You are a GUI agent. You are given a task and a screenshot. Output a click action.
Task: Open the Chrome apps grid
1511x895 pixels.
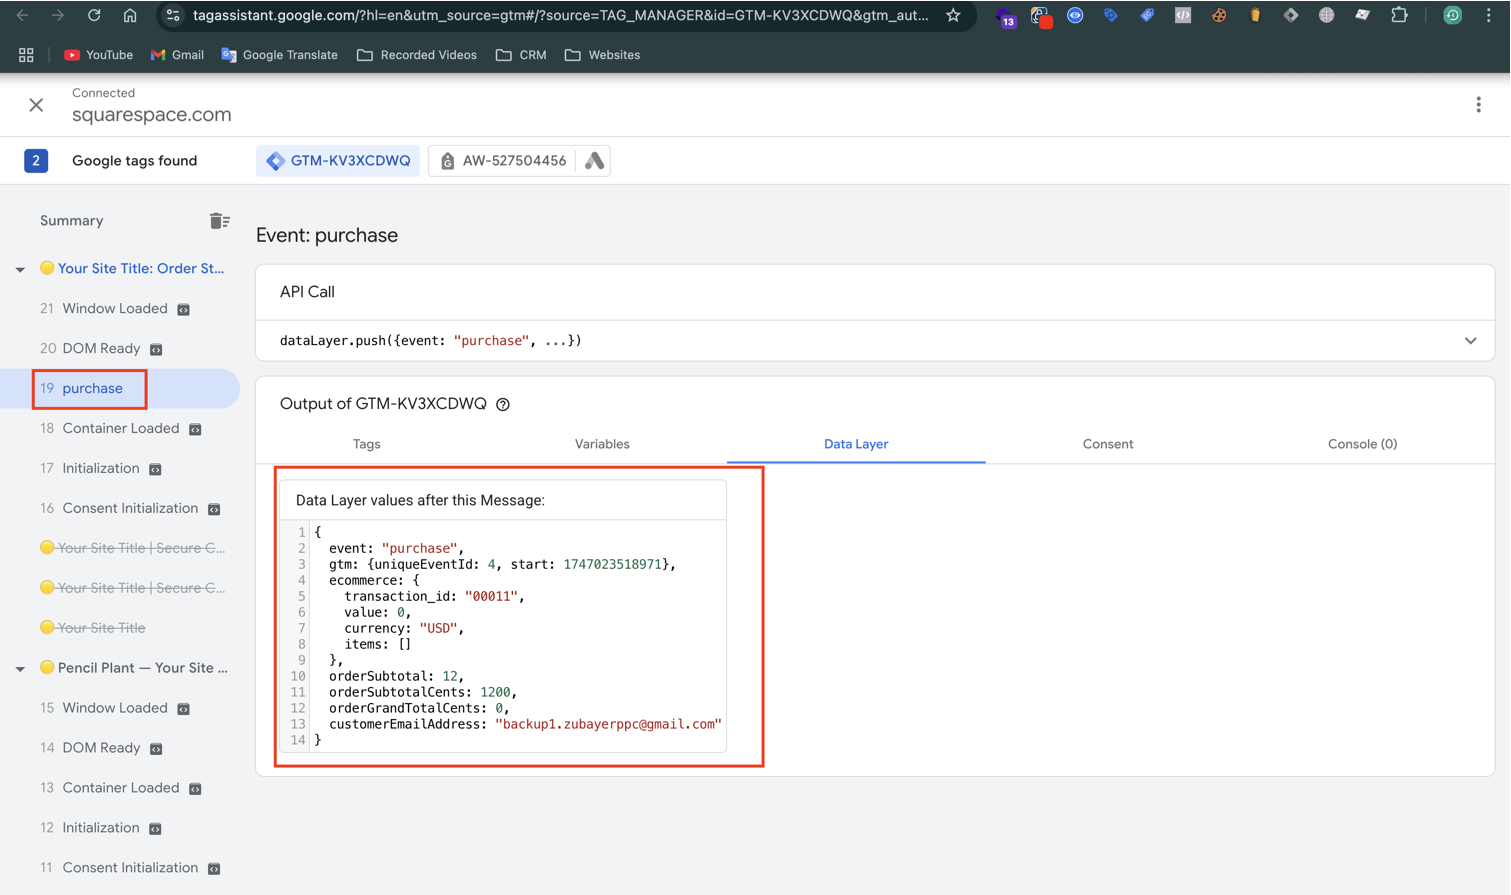click(x=26, y=55)
